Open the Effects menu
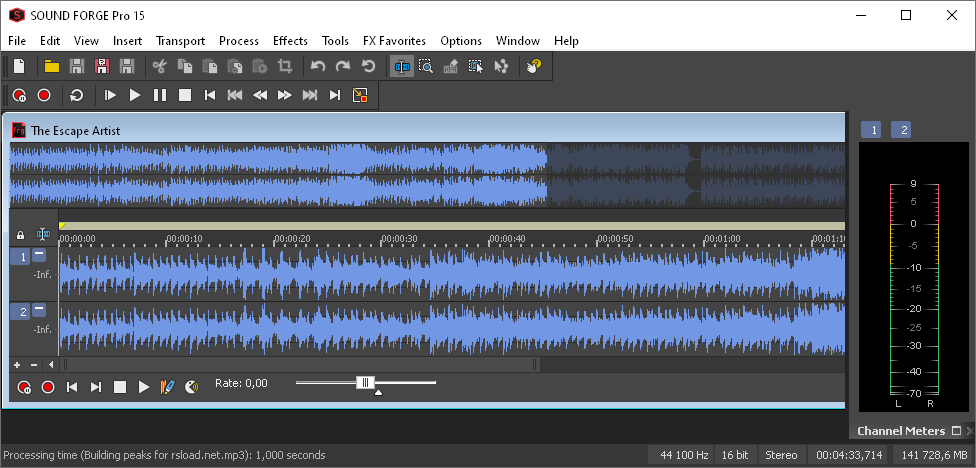Screen dimensions: 976x468 point(290,41)
